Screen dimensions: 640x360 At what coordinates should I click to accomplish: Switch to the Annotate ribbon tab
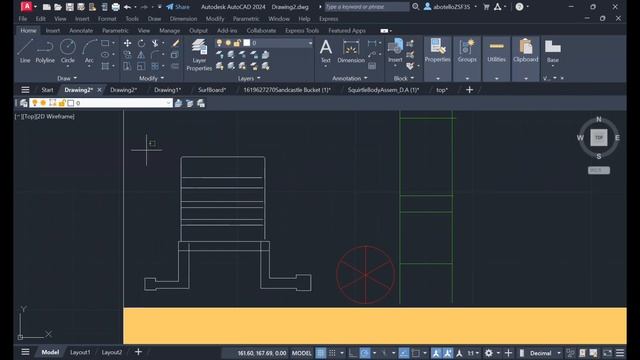(81, 31)
